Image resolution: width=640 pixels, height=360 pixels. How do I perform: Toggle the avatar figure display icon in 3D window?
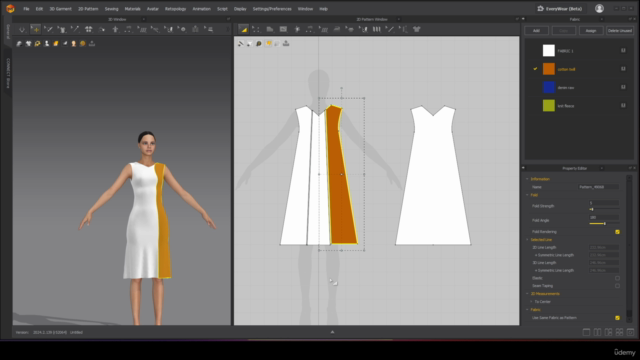click(x=47, y=44)
